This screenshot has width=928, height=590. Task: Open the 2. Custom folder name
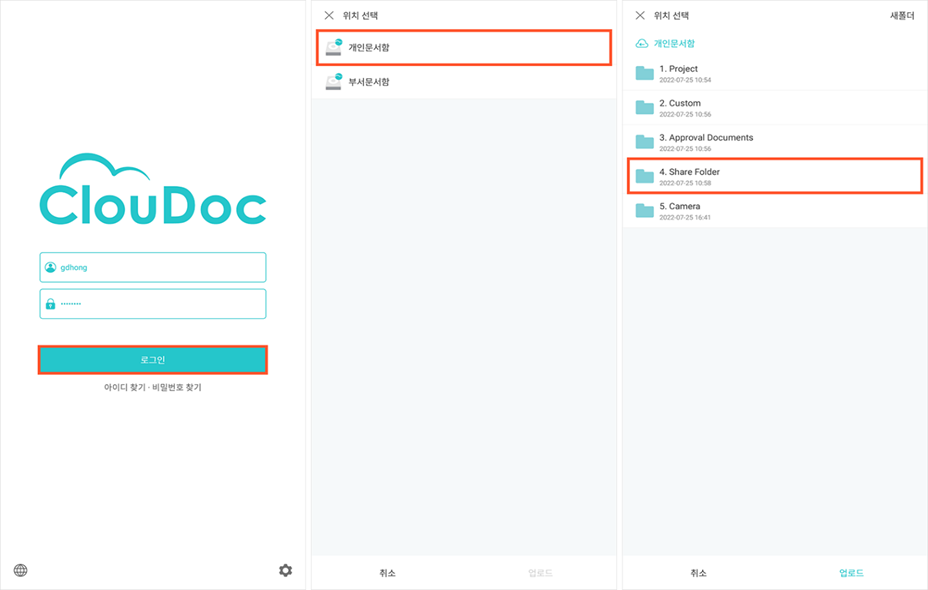point(680,103)
